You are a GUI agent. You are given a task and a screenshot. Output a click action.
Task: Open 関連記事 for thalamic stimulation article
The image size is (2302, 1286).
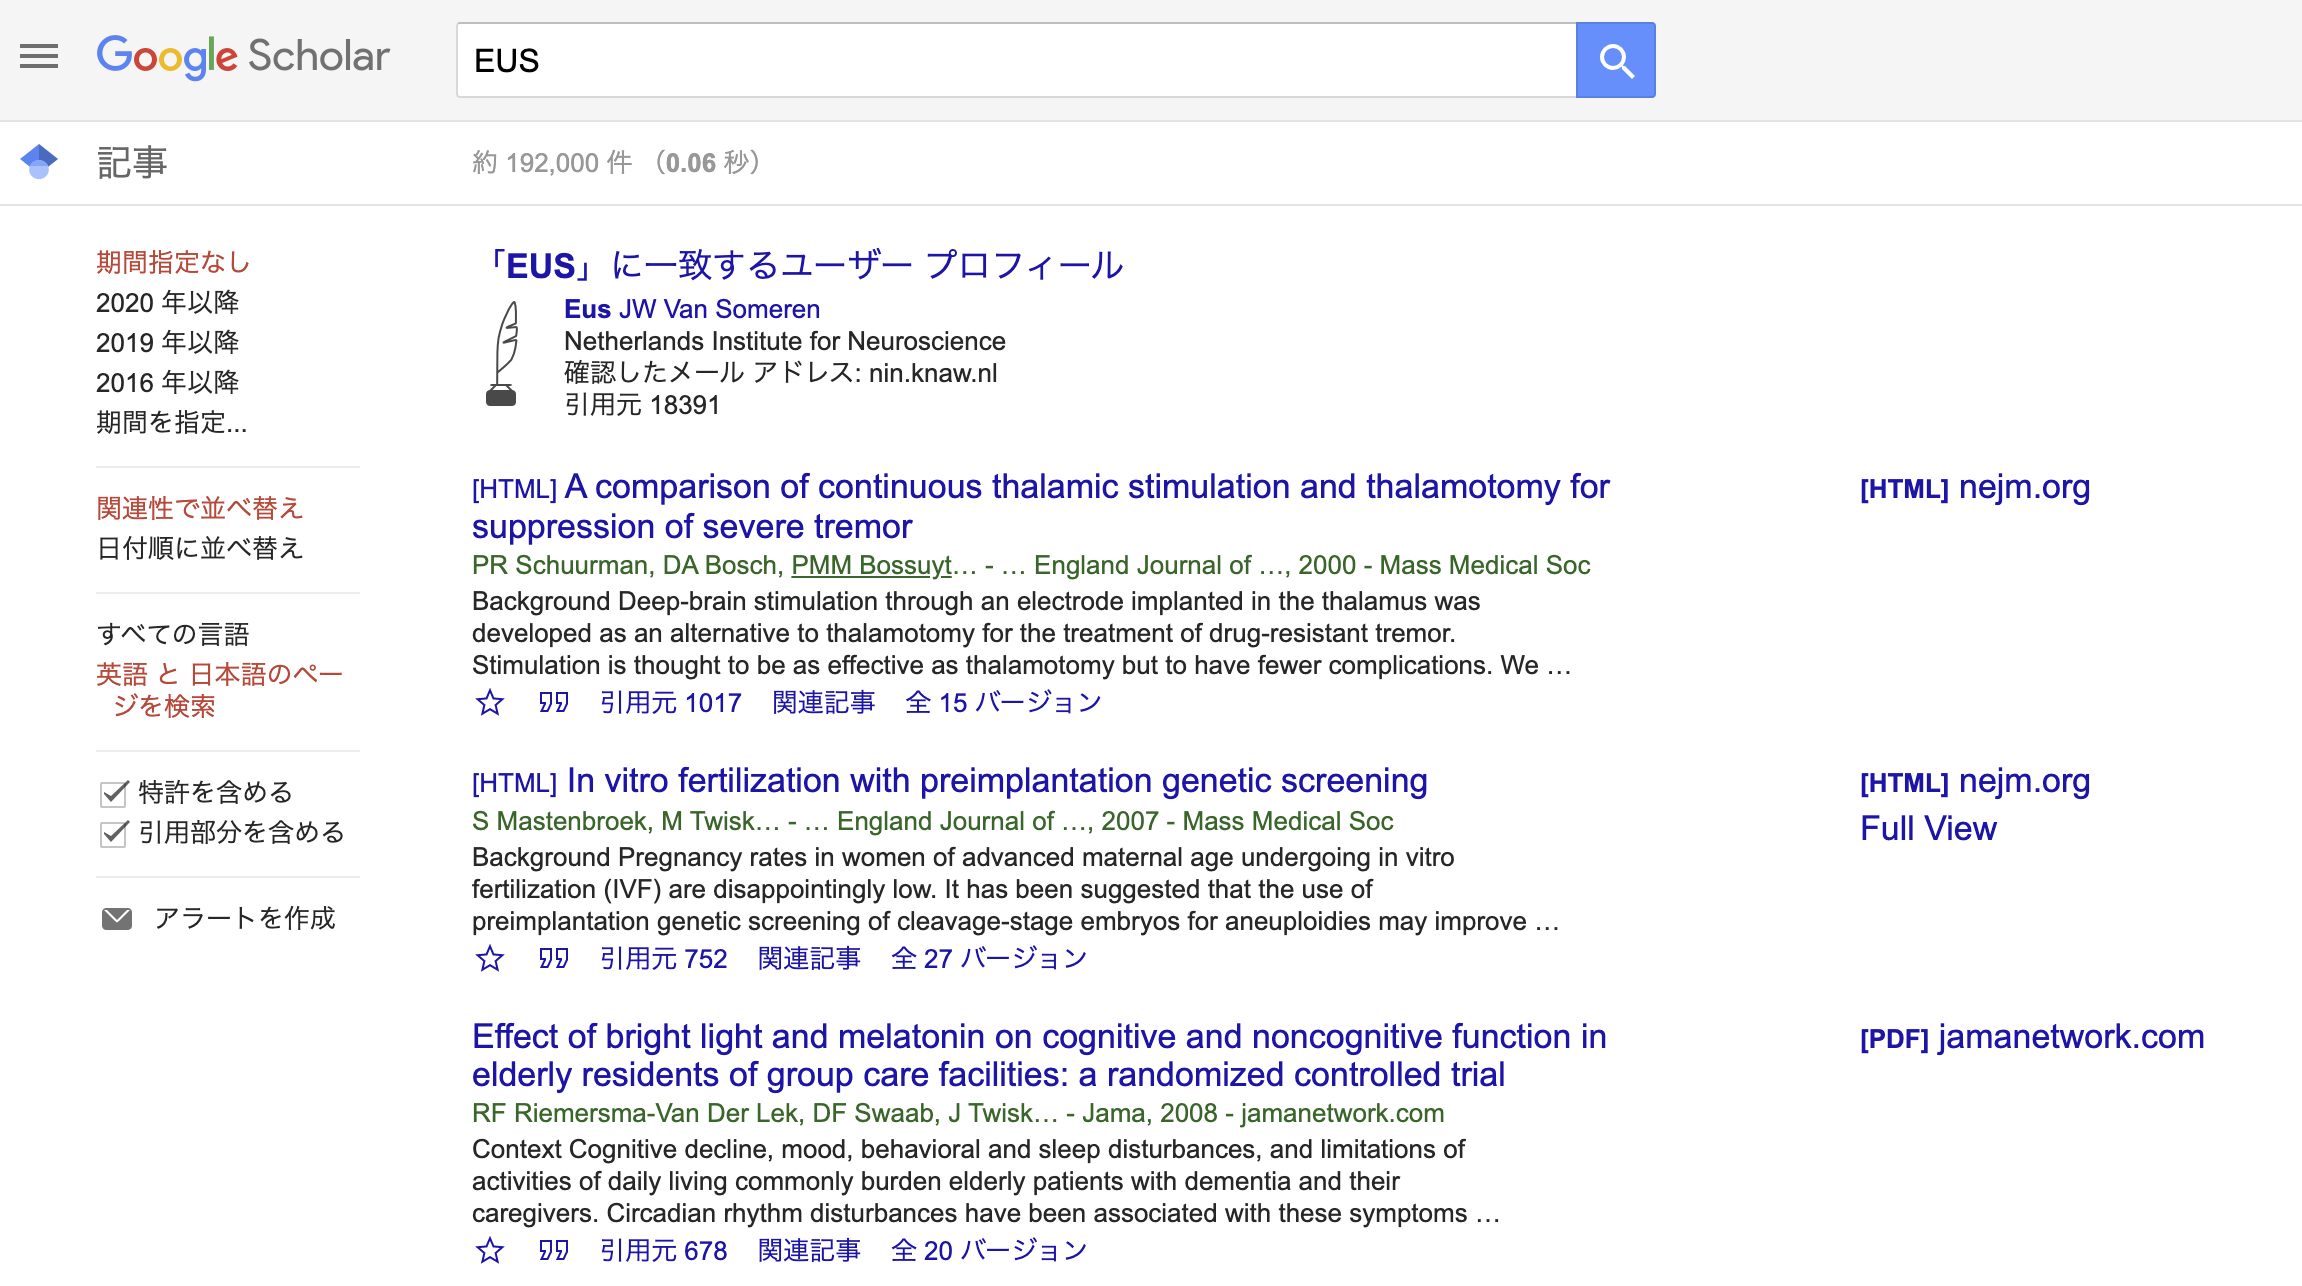pyautogui.click(x=824, y=703)
